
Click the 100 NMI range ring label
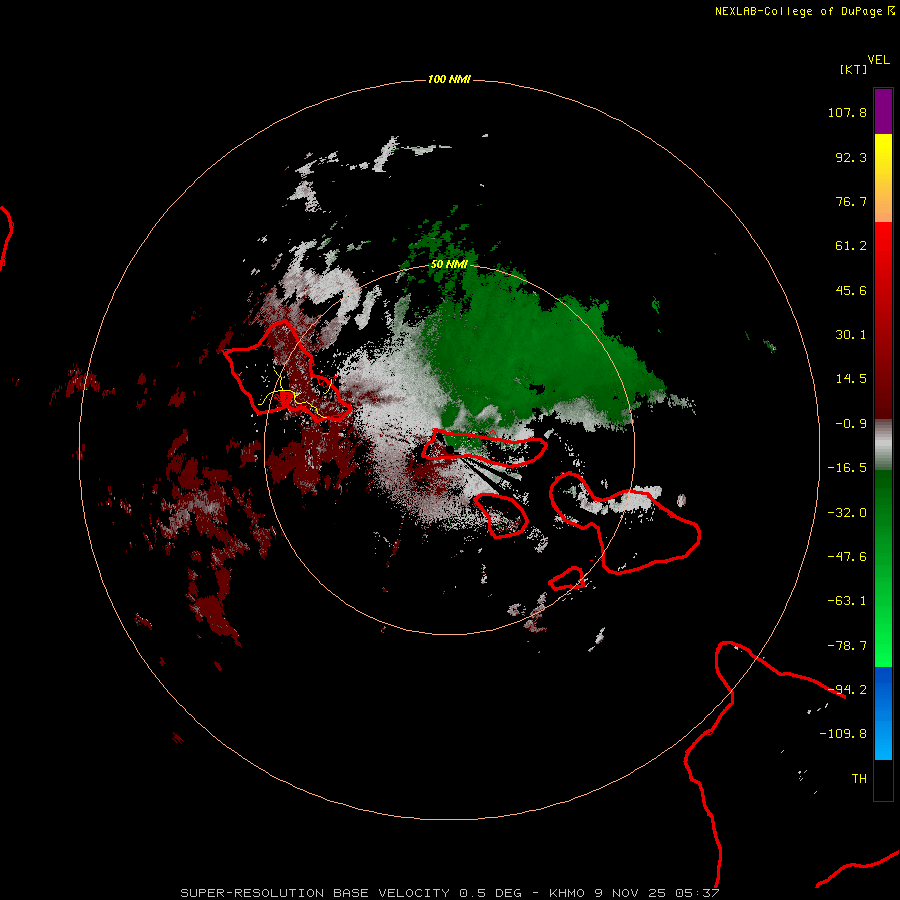tap(449, 79)
